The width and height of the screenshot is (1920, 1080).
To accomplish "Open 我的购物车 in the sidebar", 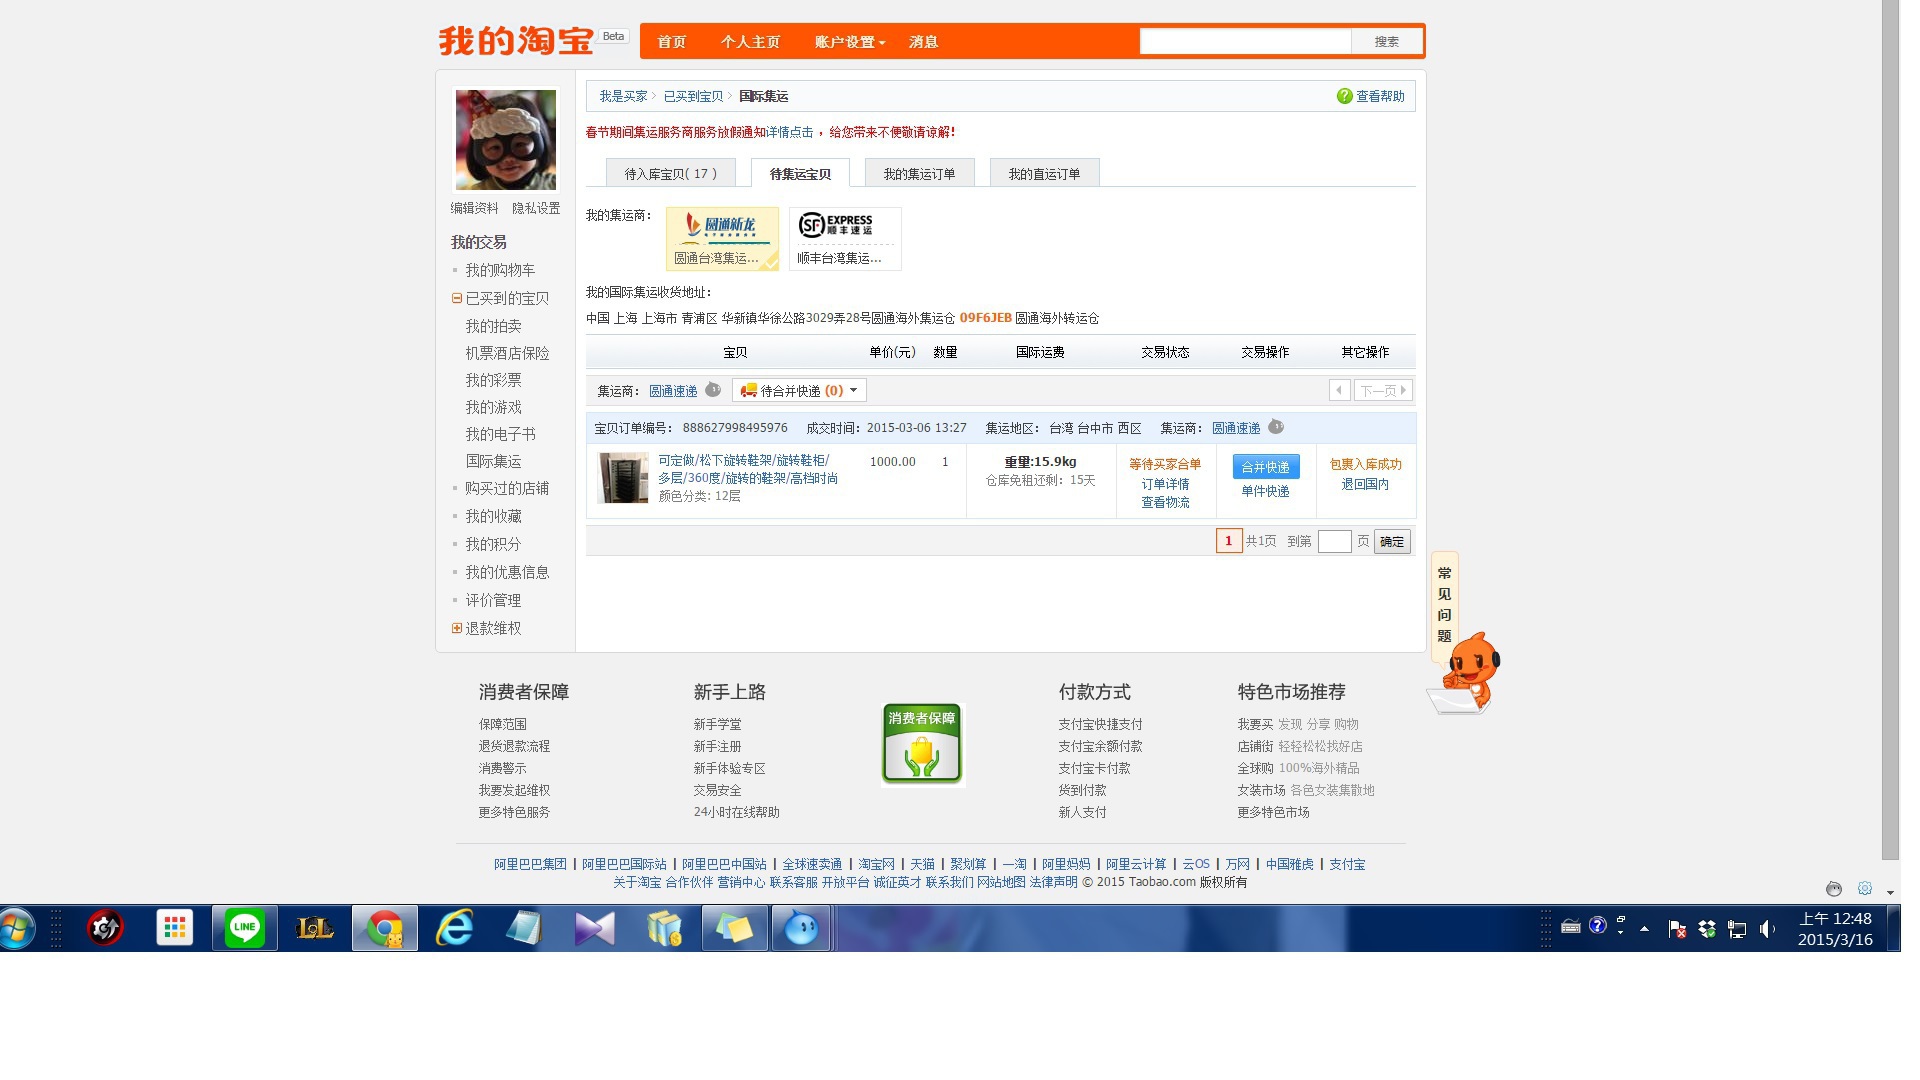I will pos(500,270).
